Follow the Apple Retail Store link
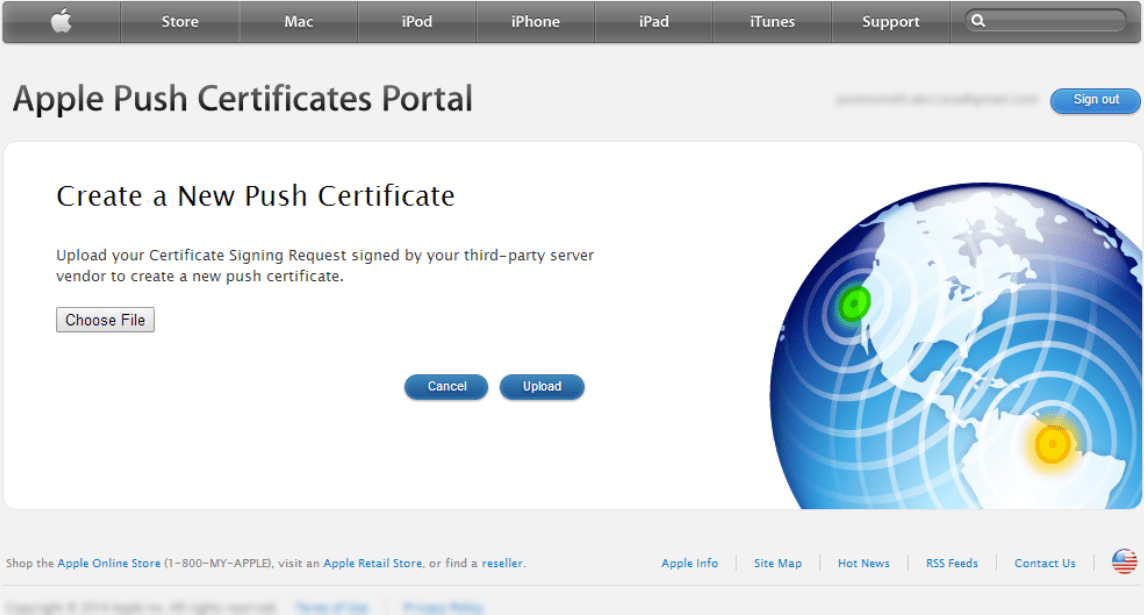Viewport: 1144px width, 615px height. pyautogui.click(x=372, y=563)
